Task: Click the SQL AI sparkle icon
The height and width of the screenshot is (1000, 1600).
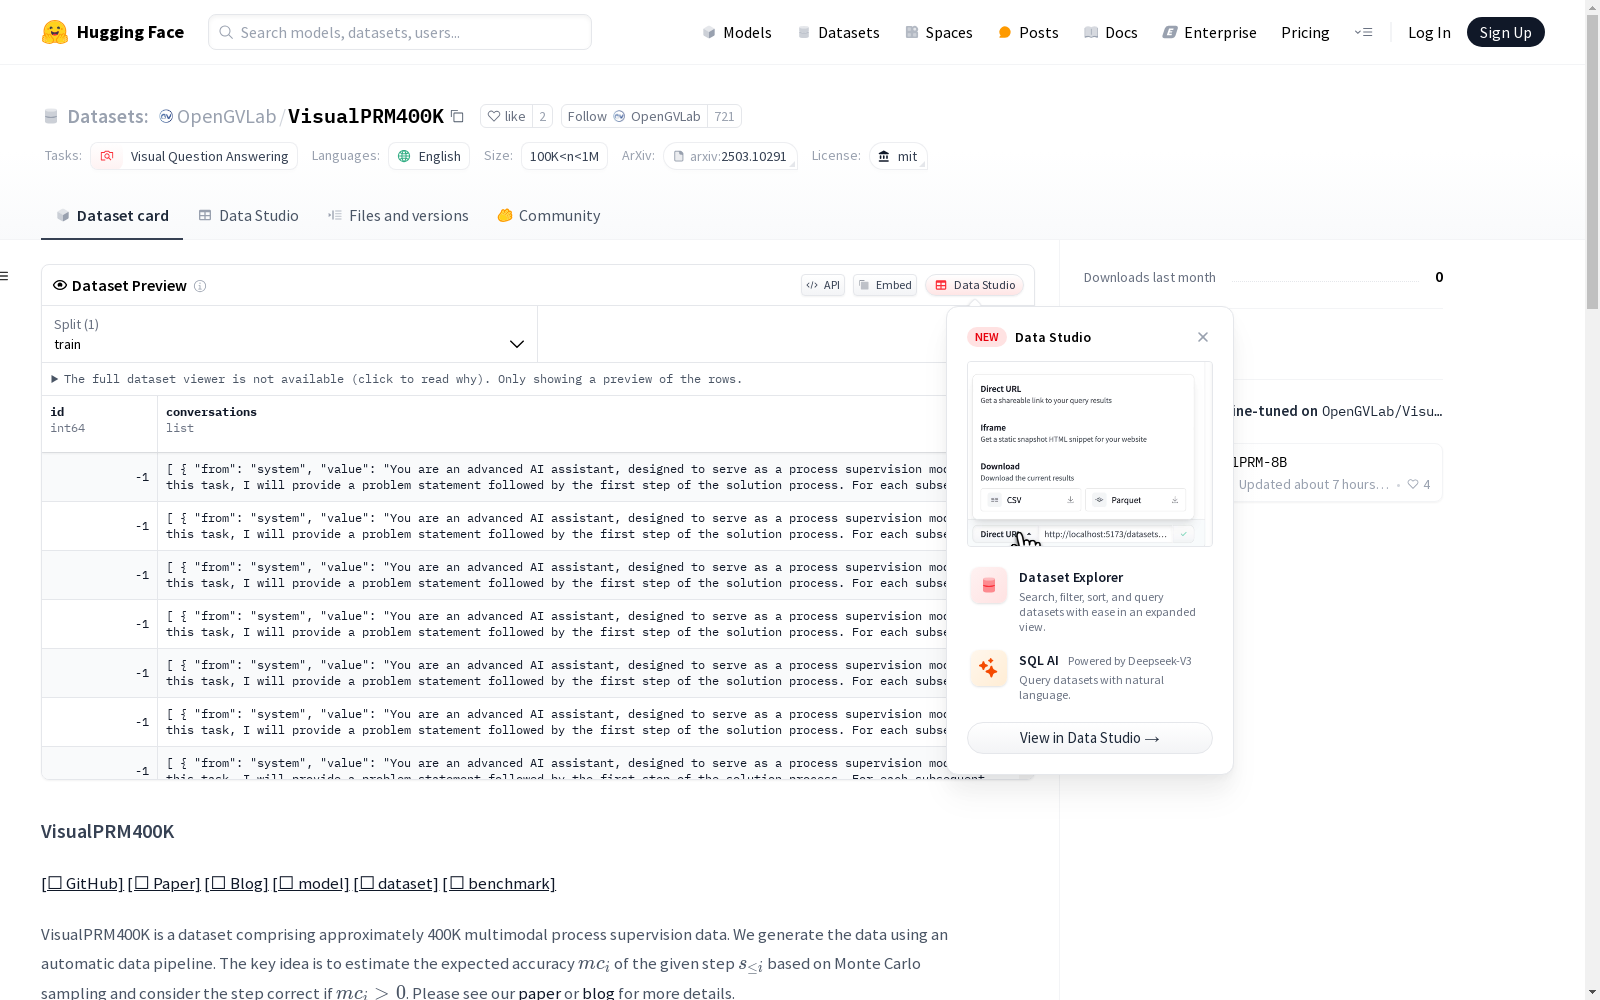Action: point(989,669)
